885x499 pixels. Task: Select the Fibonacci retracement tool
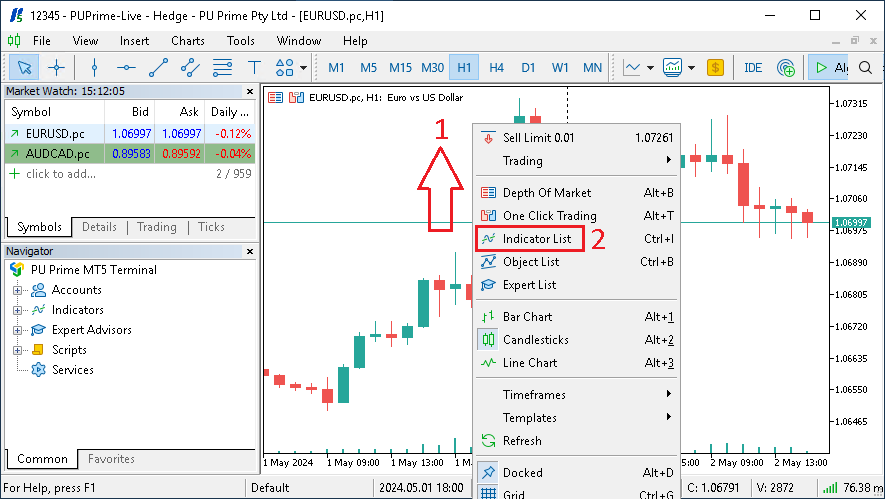pyautogui.click(x=222, y=68)
